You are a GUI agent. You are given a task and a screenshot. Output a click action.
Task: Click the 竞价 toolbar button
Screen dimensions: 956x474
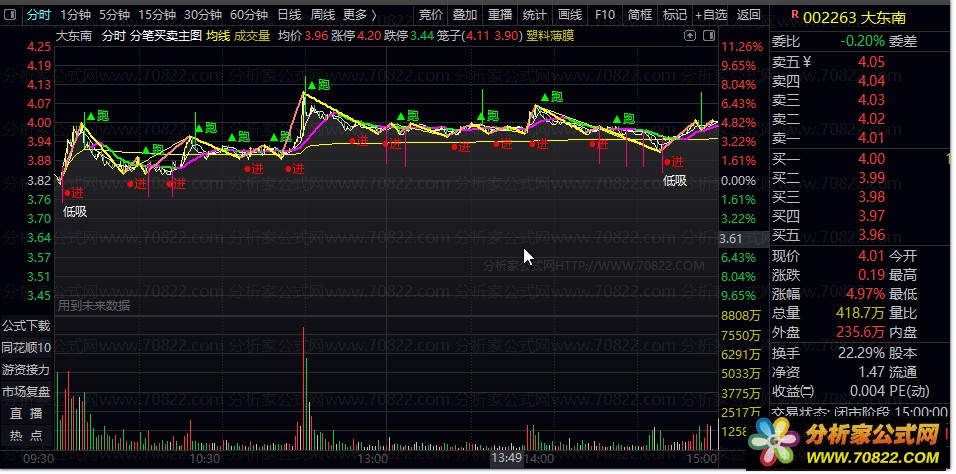click(431, 15)
